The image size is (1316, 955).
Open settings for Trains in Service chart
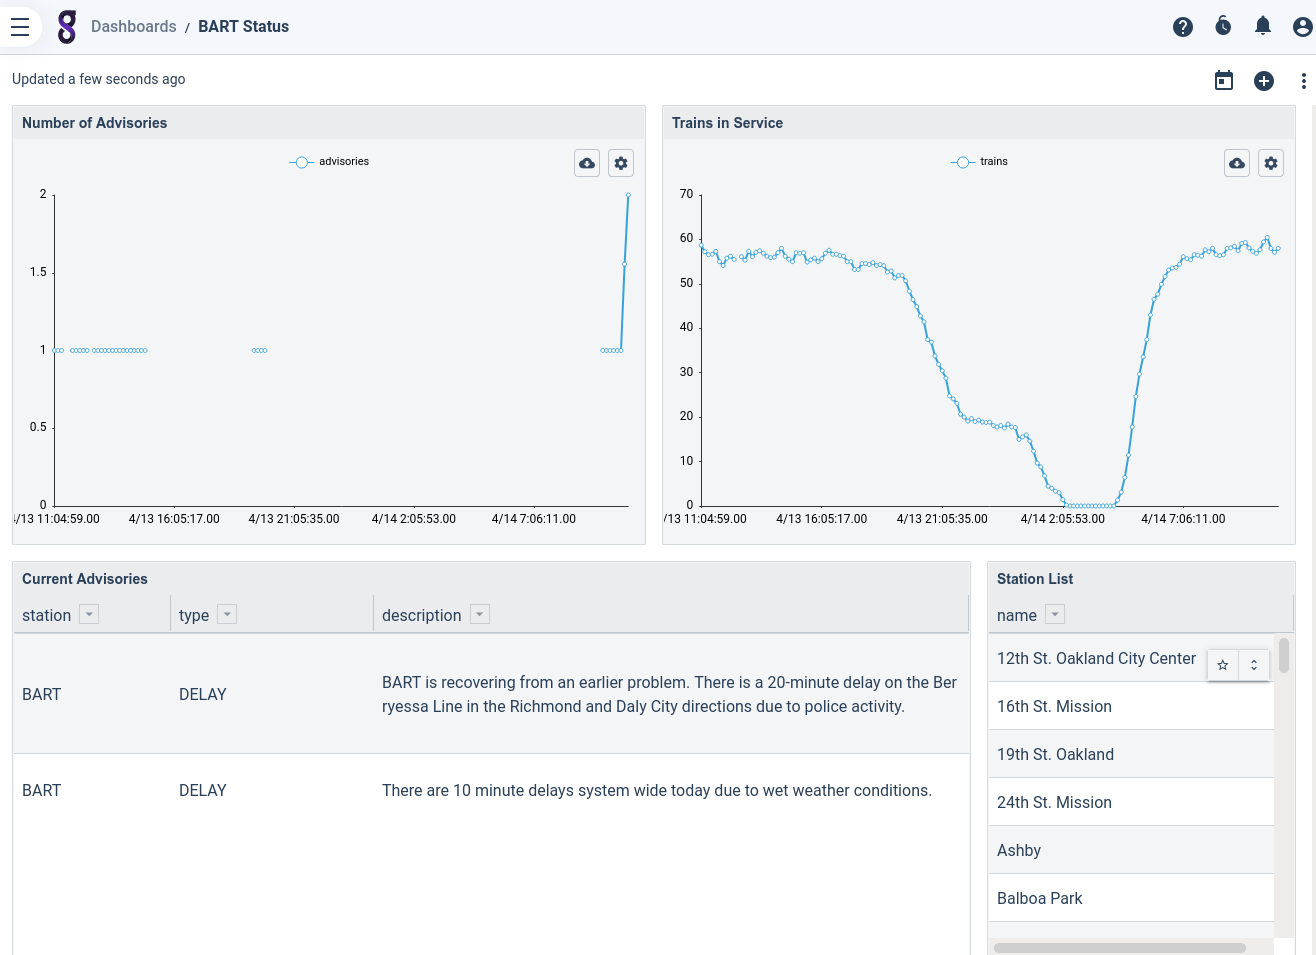click(x=1271, y=163)
